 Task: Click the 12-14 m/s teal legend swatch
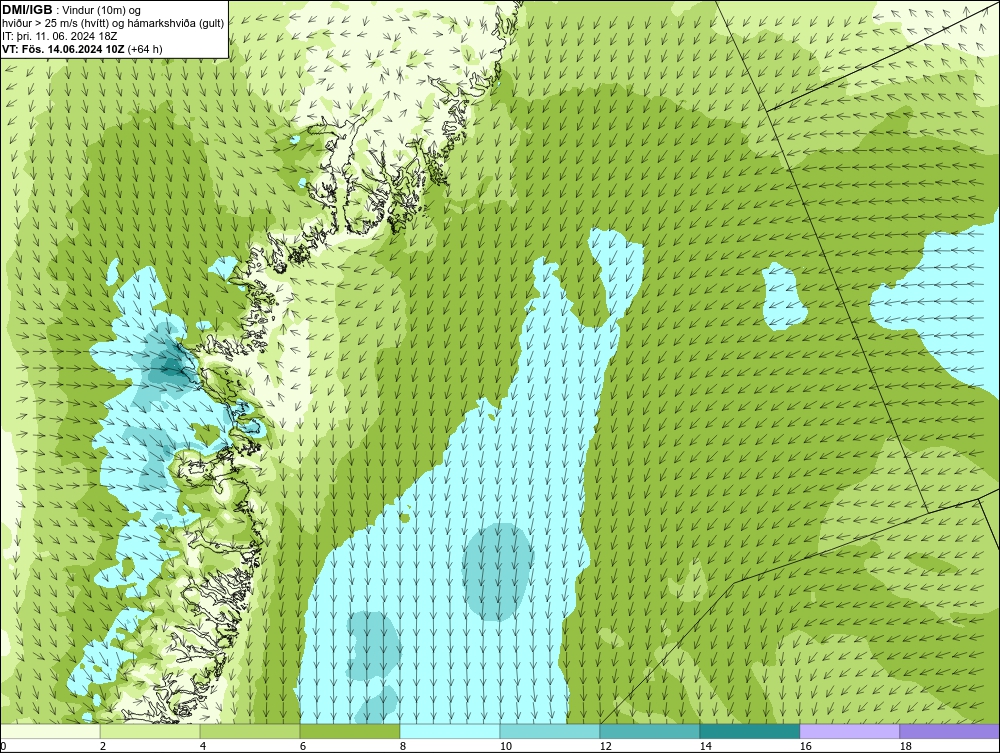point(649,731)
